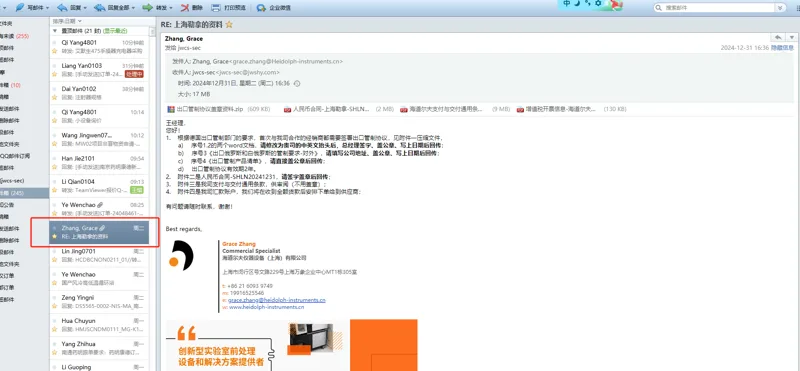Click the paperclip icon on Zhang, Grace email
800x371 pixels.
[102, 228]
